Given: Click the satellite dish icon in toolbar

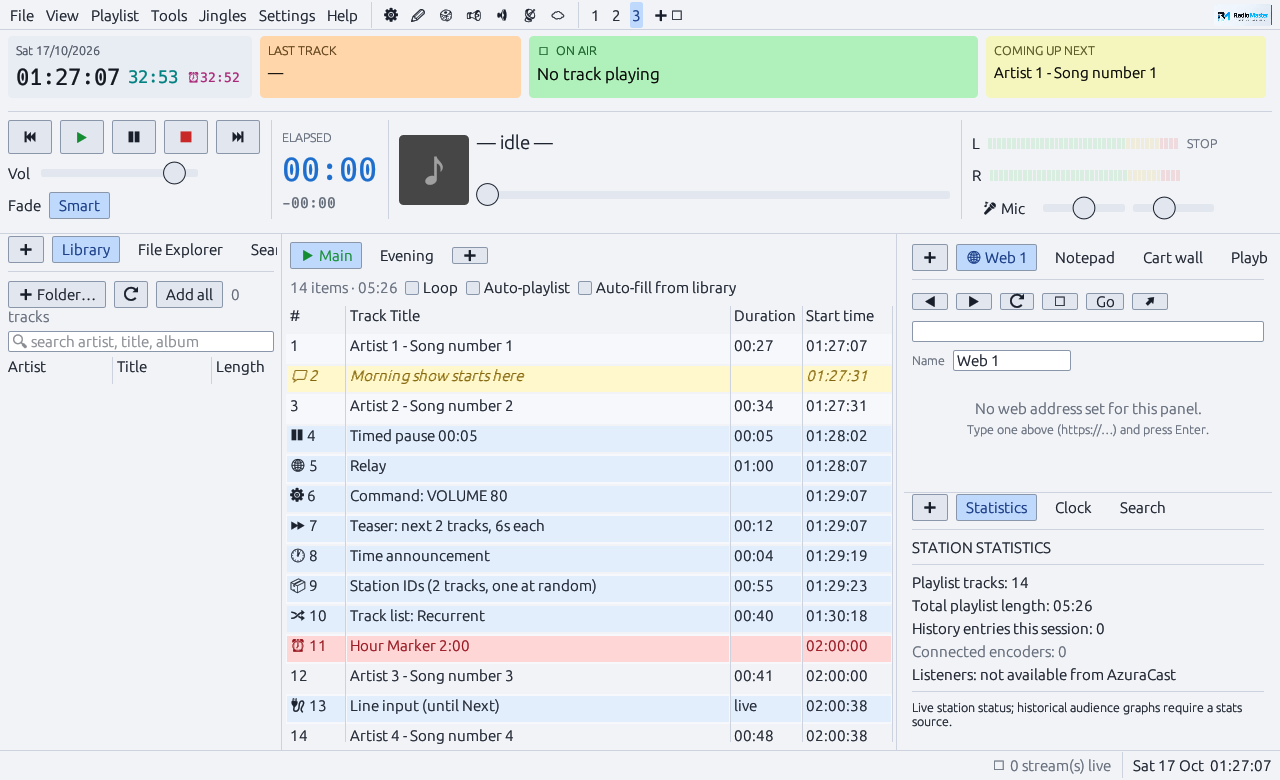Looking at the screenshot, I should coord(530,15).
